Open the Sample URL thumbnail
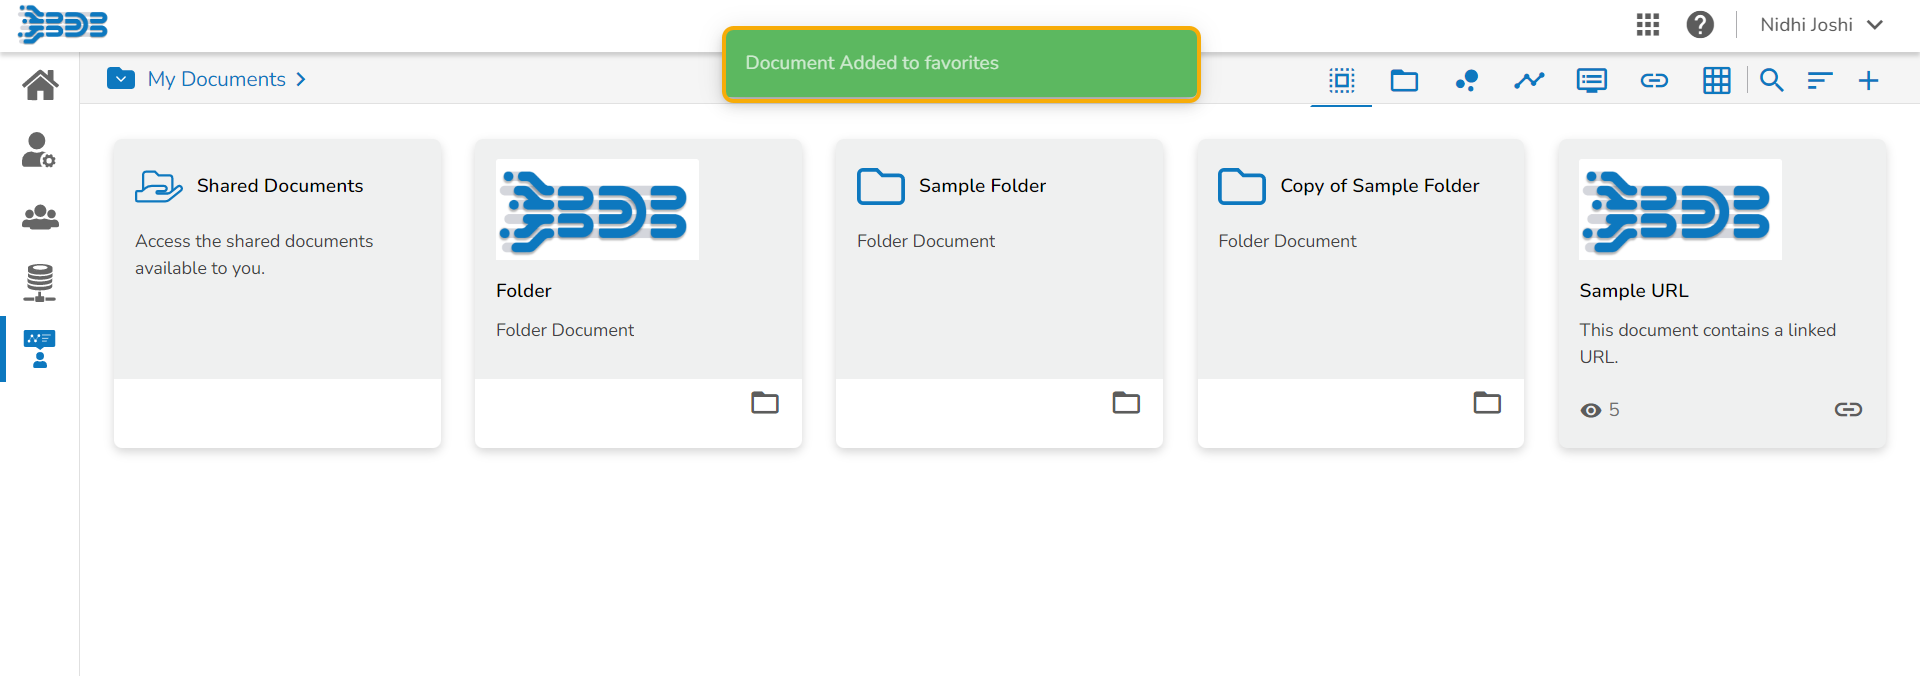 click(1680, 210)
